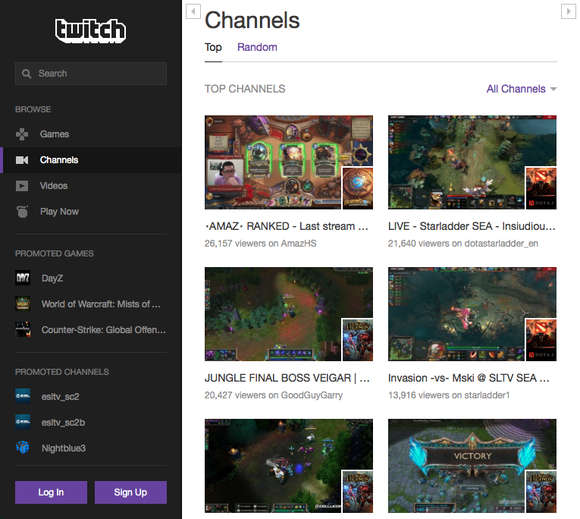Open 'Invasion -vs- Mski @ SLTV SEA' title
This screenshot has height=519, width=580.
coord(469,378)
